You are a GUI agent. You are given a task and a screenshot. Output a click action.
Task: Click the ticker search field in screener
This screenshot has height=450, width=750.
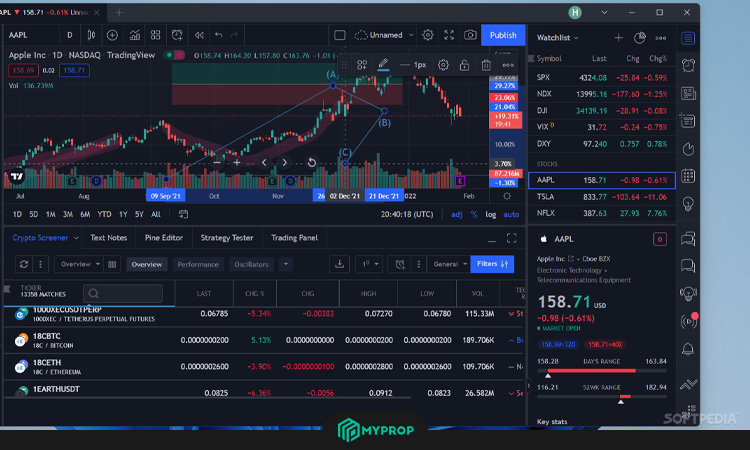pos(122,293)
